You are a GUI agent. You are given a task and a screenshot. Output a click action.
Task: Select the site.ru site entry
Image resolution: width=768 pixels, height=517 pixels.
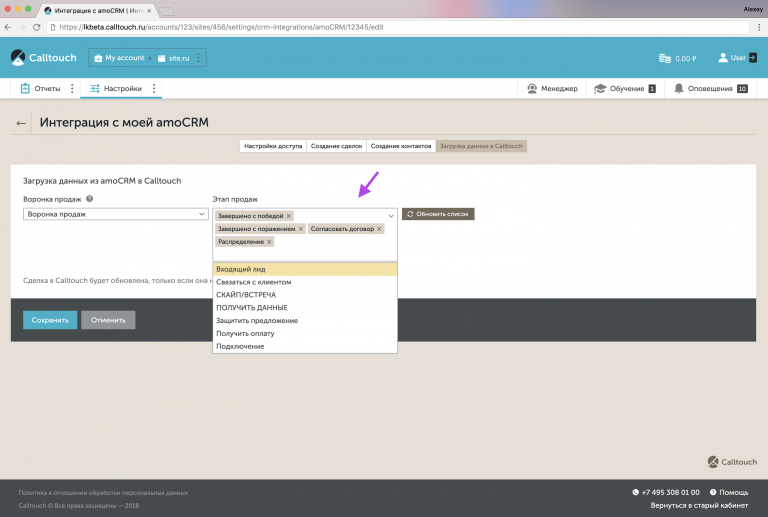pos(173,58)
